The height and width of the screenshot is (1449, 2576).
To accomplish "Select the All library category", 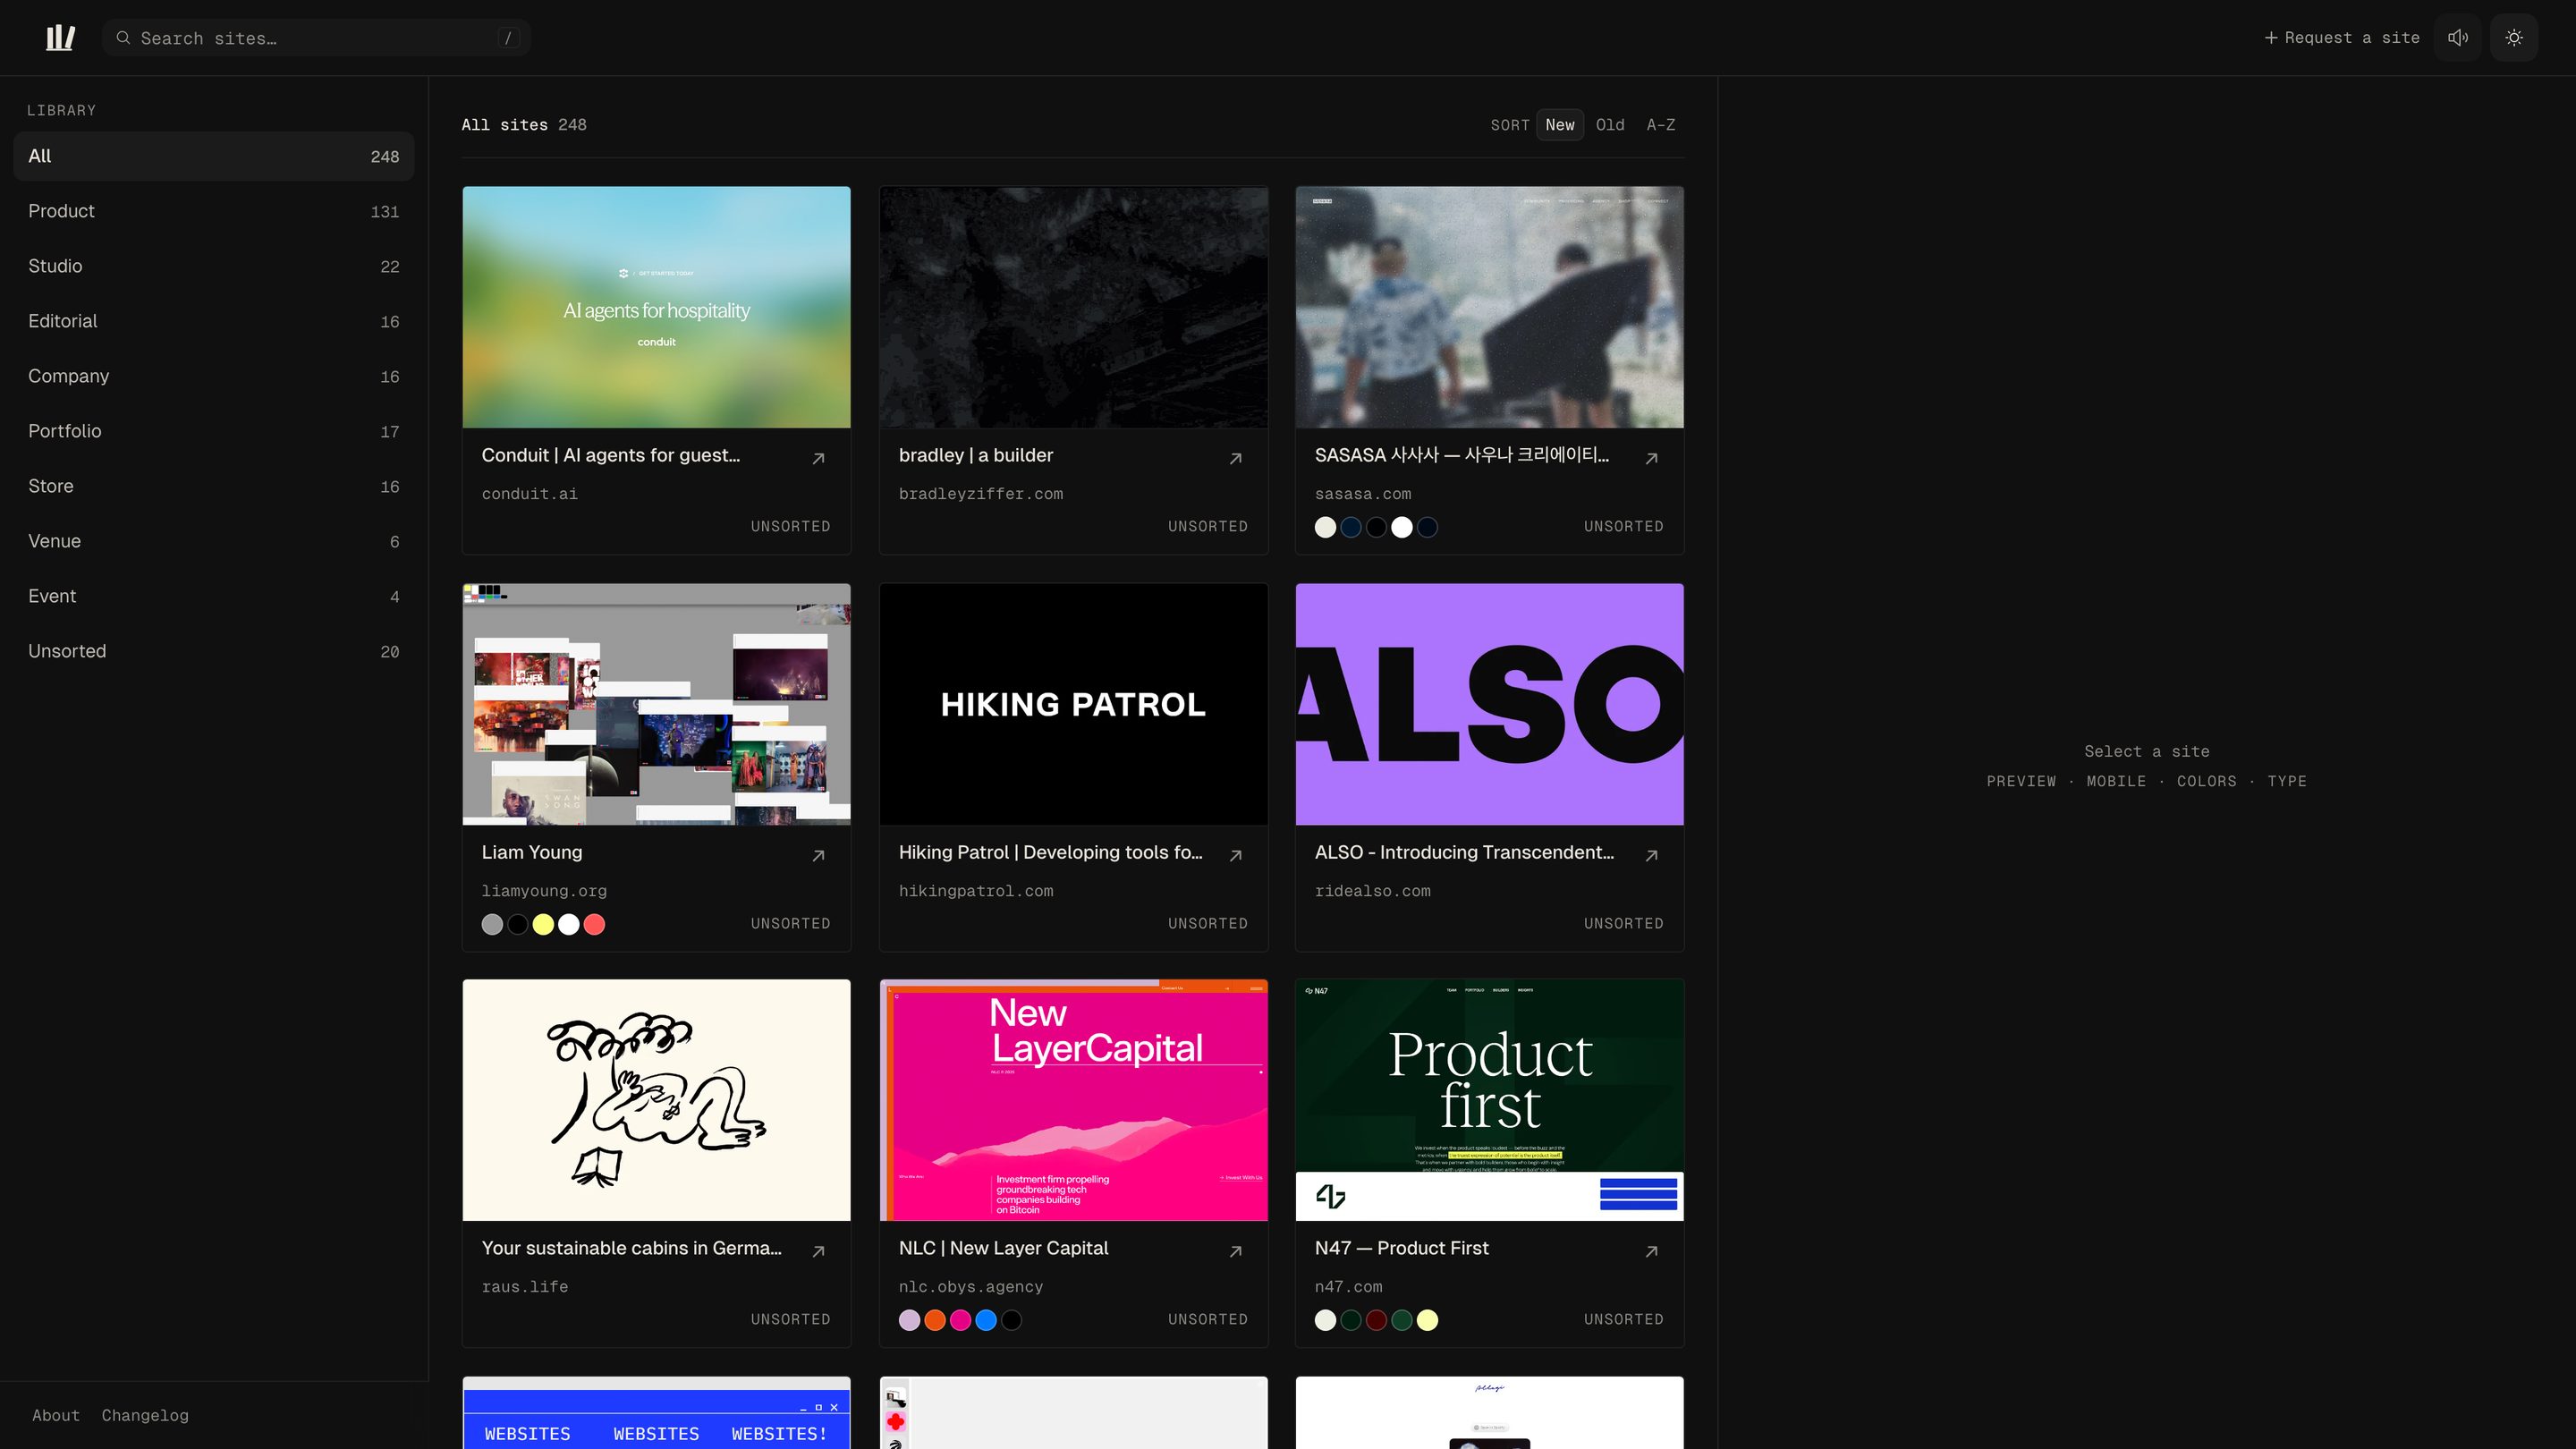I will click(x=214, y=156).
